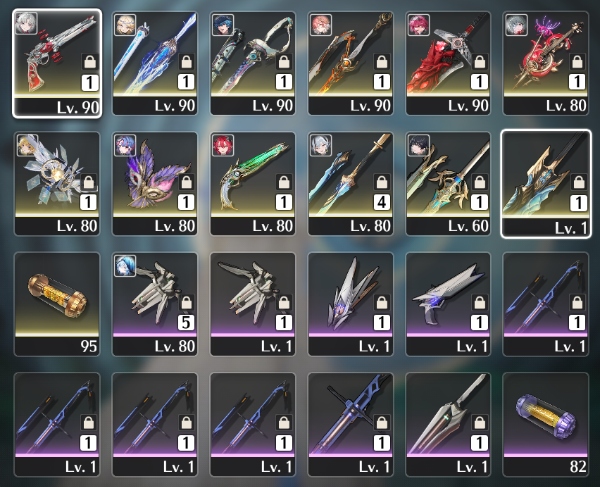Screen dimensions: 600x487
Task: Select the purple energy tube item with count 82
Action: pyautogui.click(x=546, y=425)
